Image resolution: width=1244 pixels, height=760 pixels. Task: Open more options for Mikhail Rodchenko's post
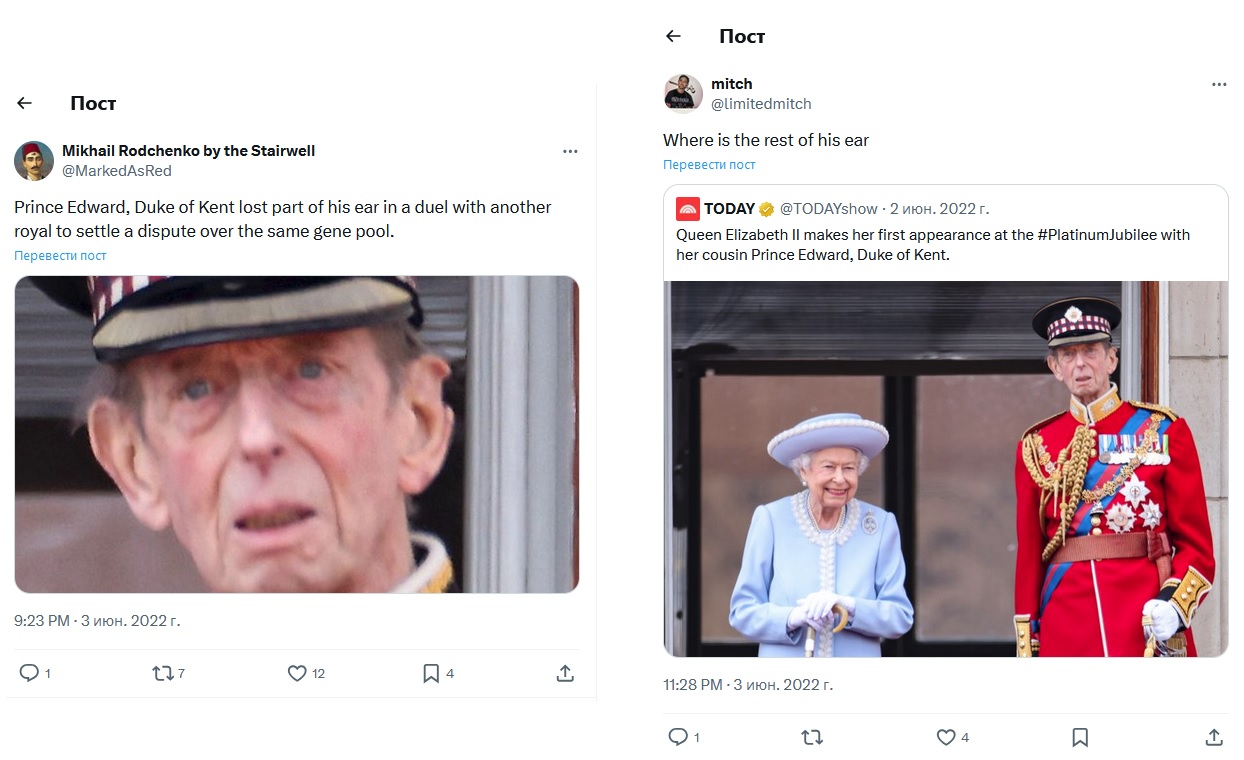click(570, 152)
